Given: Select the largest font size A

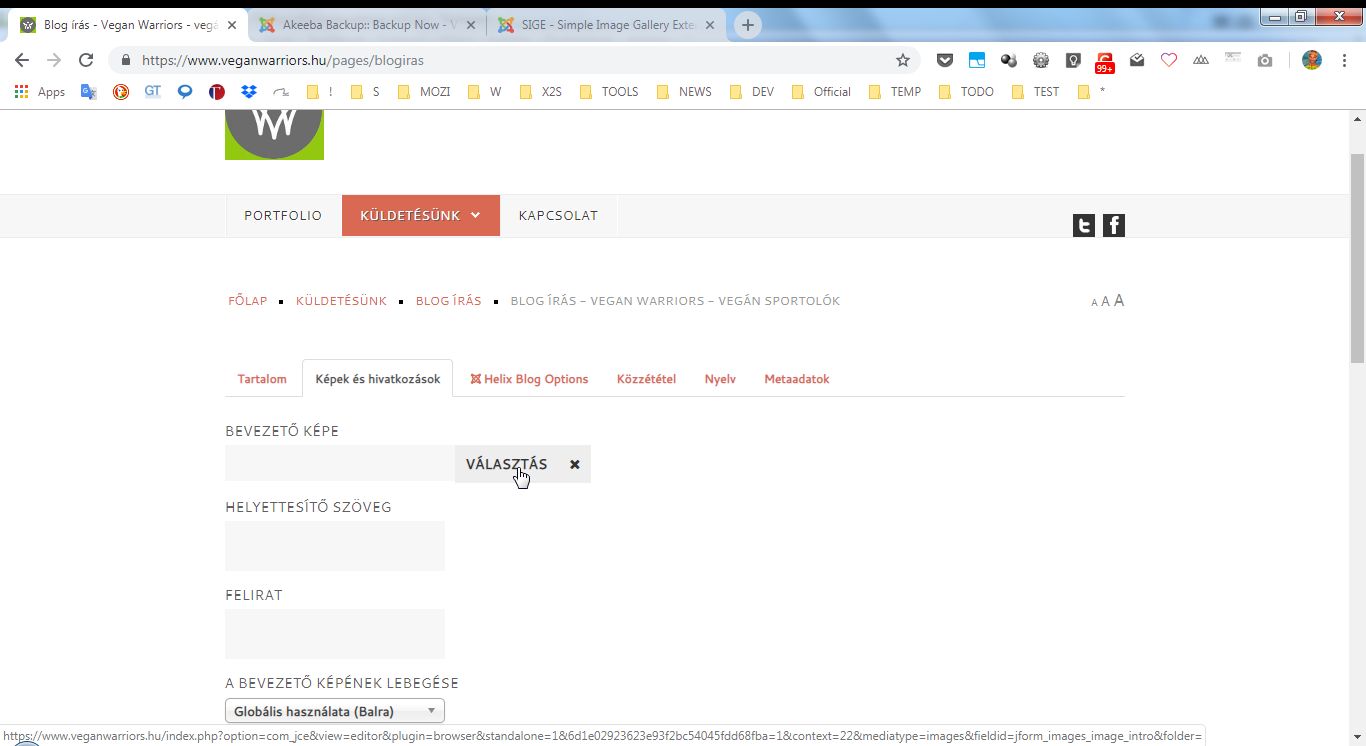Looking at the screenshot, I should (1119, 300).
